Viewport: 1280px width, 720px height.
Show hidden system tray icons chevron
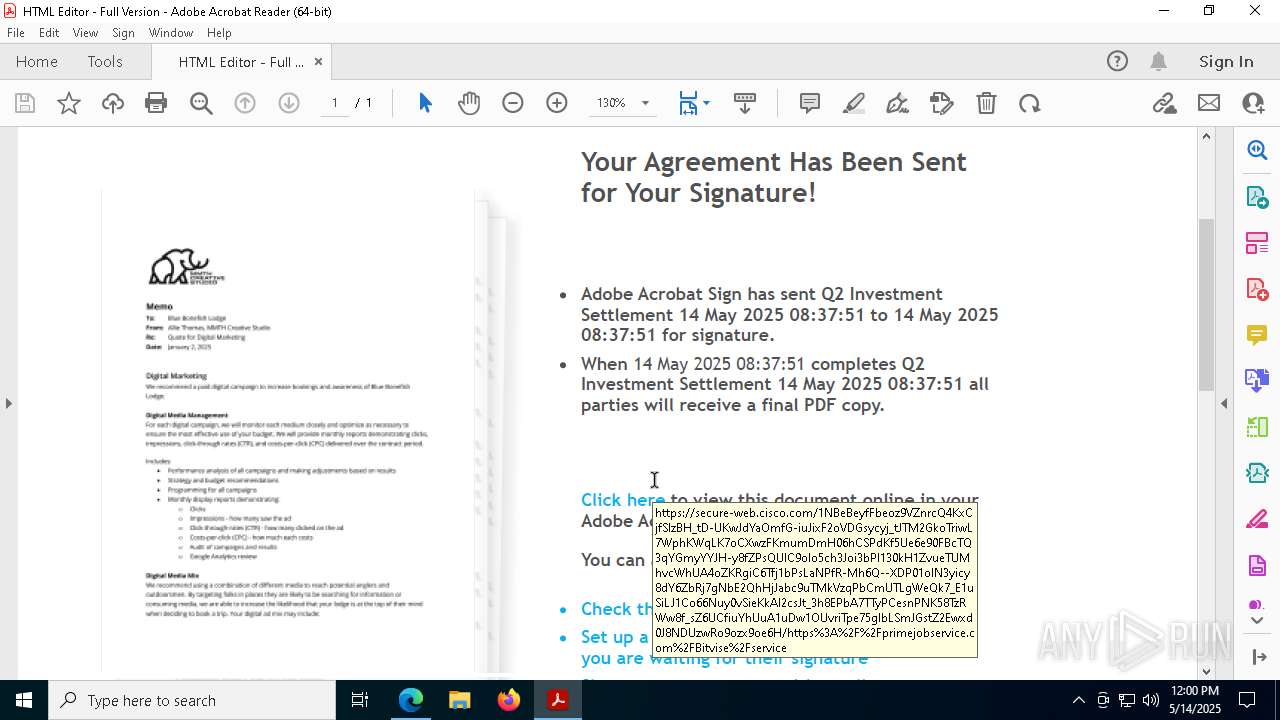pyautogui.click(x=1078, y=700)
